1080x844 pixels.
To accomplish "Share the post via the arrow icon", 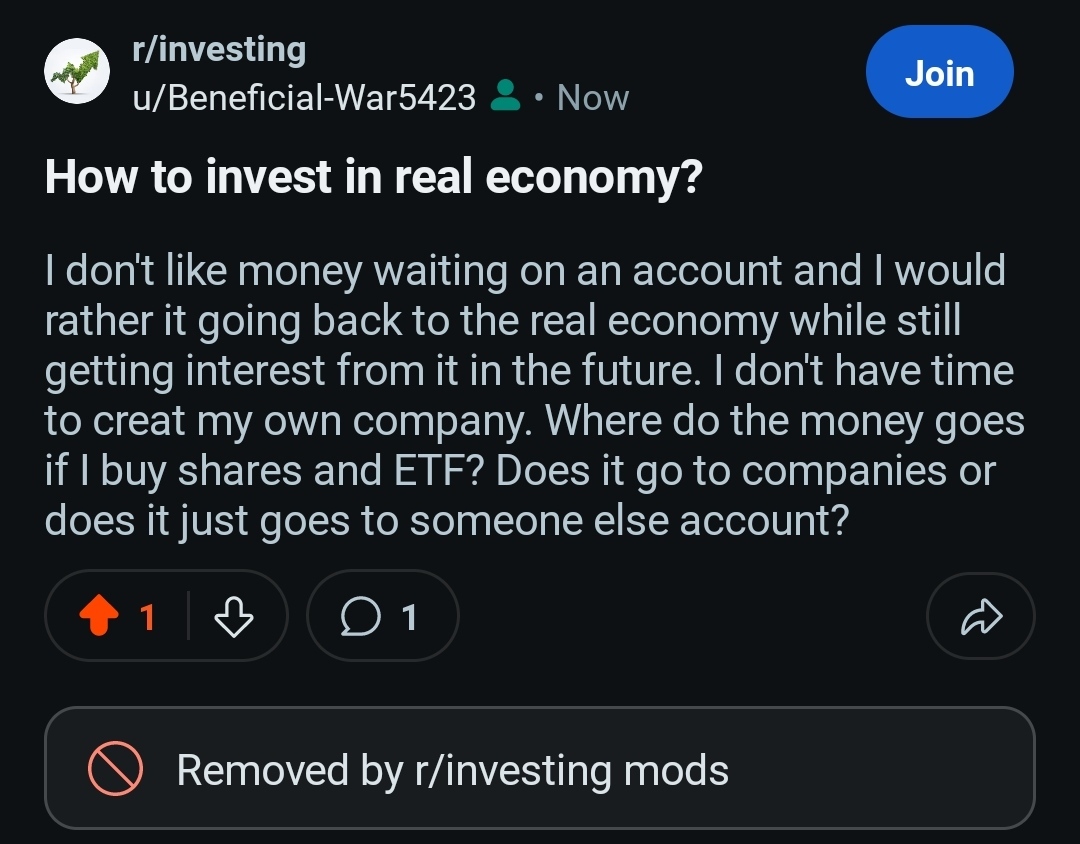I will click(x=980, y=618).
